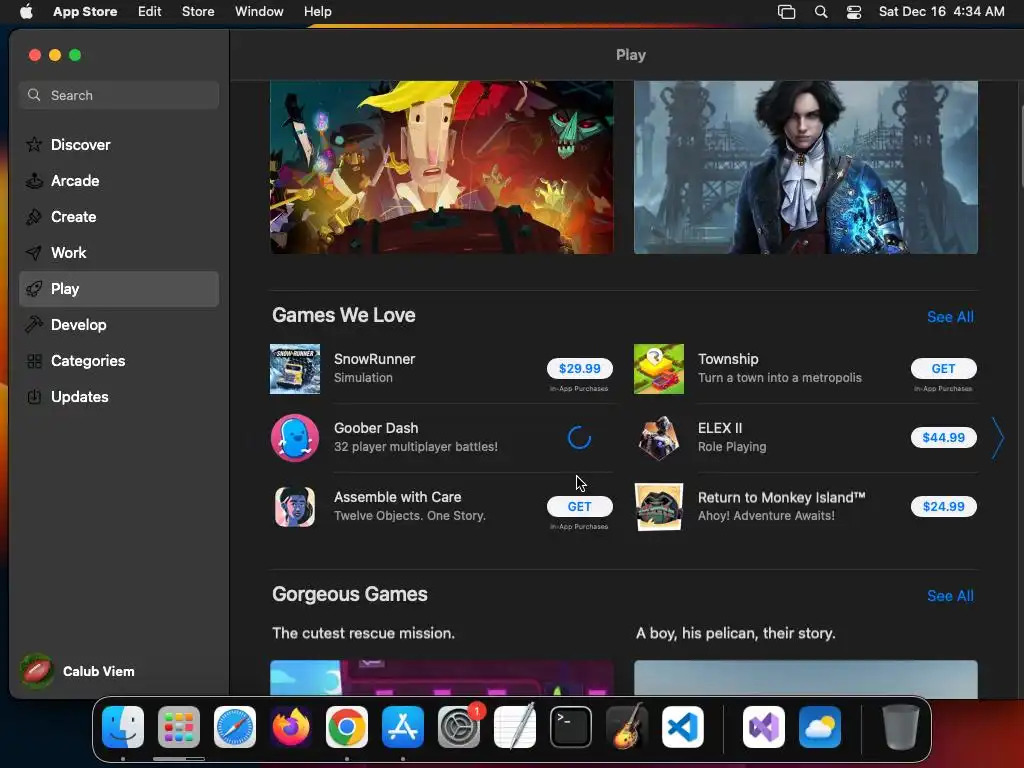See All for Games We Love

950,317
